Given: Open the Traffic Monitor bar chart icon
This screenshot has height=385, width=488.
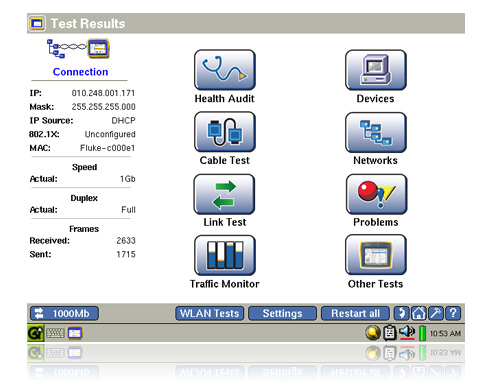Looking at the screenshot, I should [x=225, y=255].
